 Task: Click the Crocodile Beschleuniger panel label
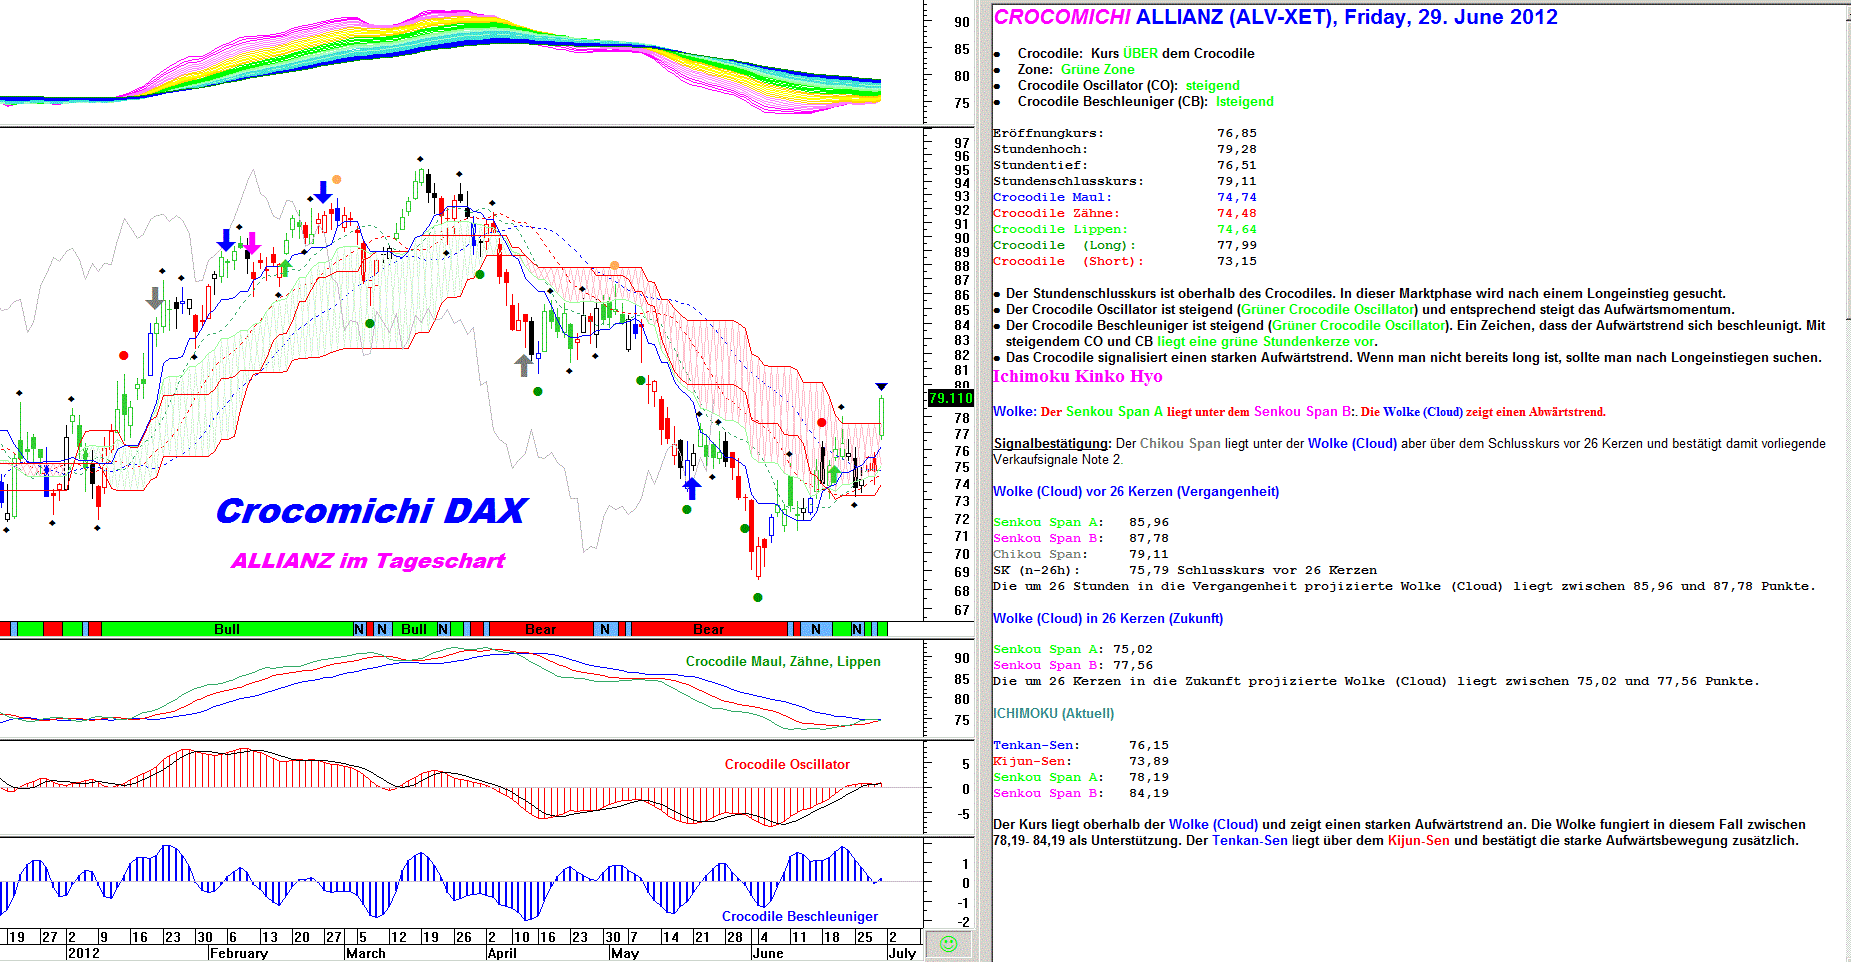(x=799, y=916)
